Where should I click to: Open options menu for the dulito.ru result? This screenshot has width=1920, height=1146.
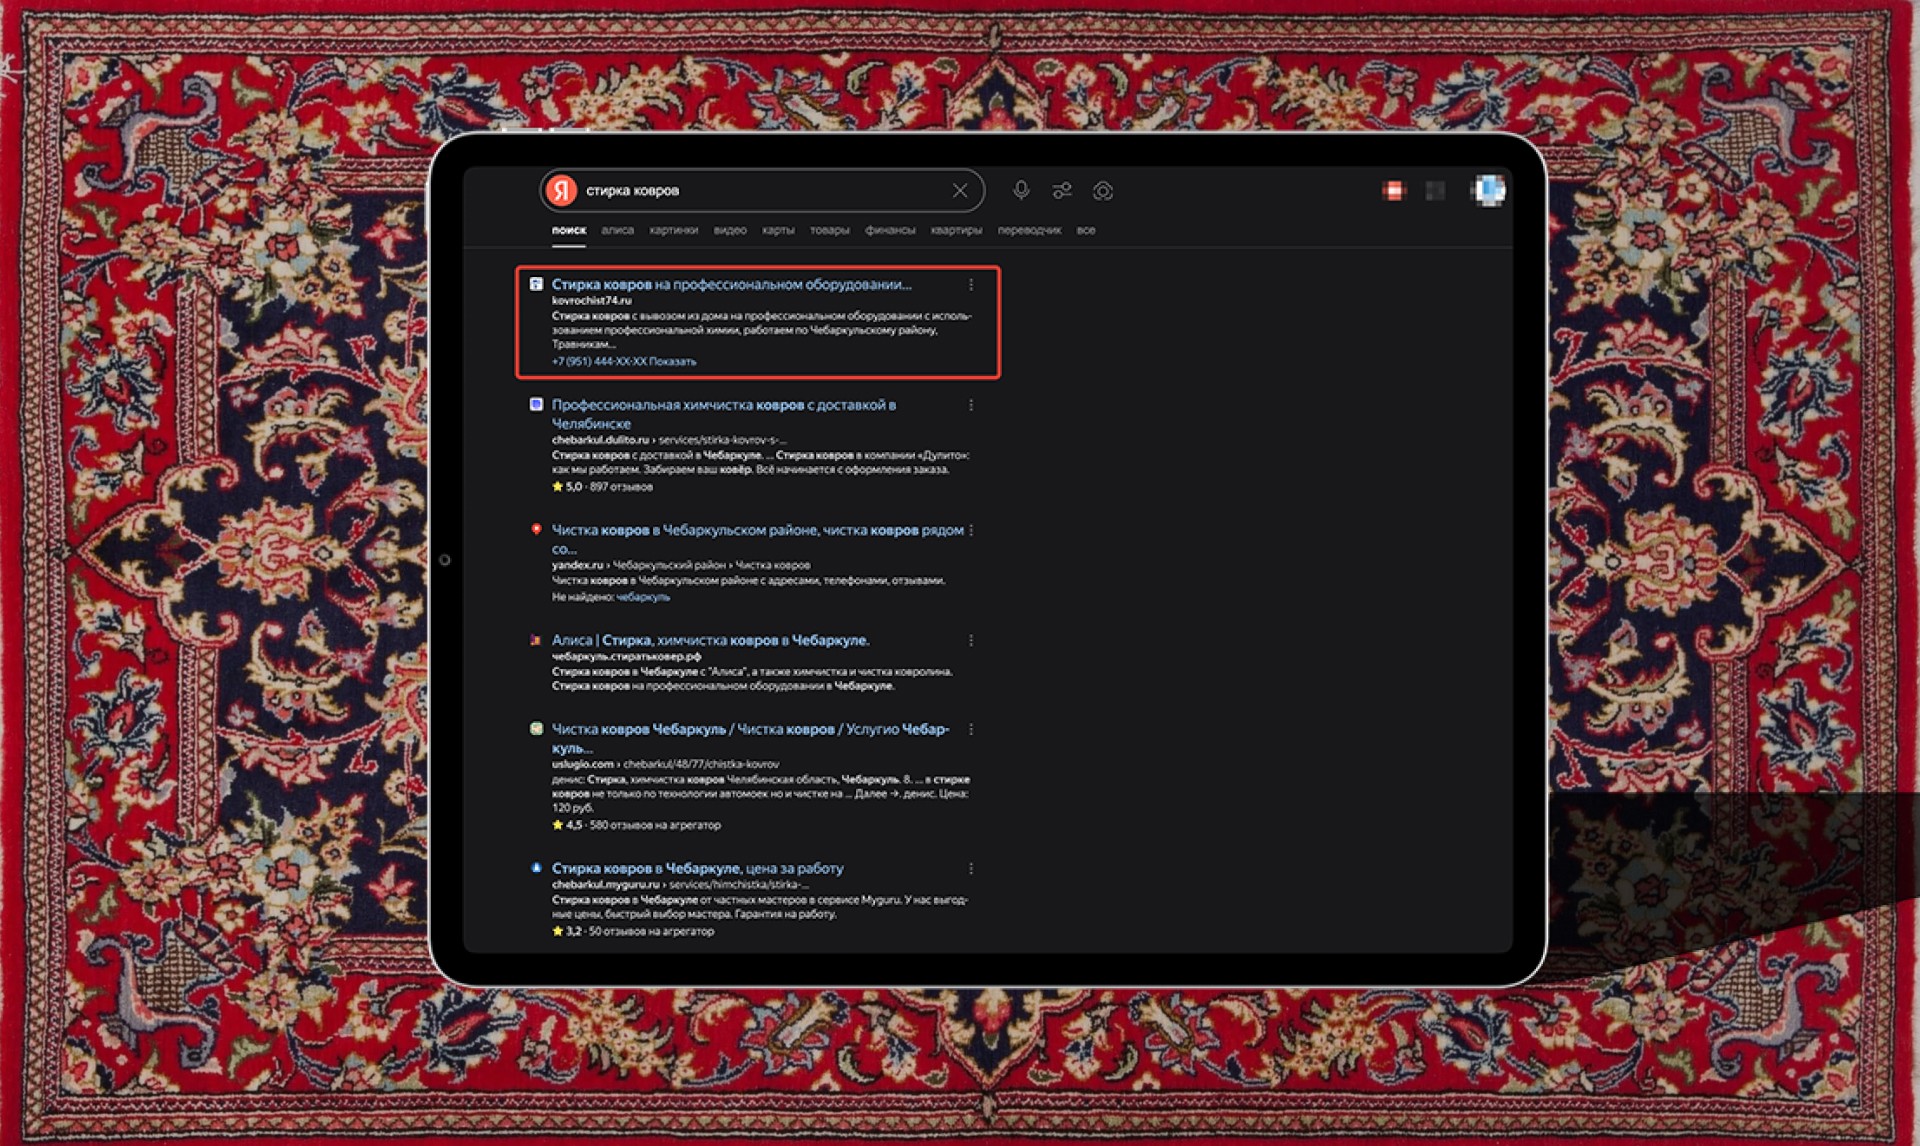(x=972, y=405)
